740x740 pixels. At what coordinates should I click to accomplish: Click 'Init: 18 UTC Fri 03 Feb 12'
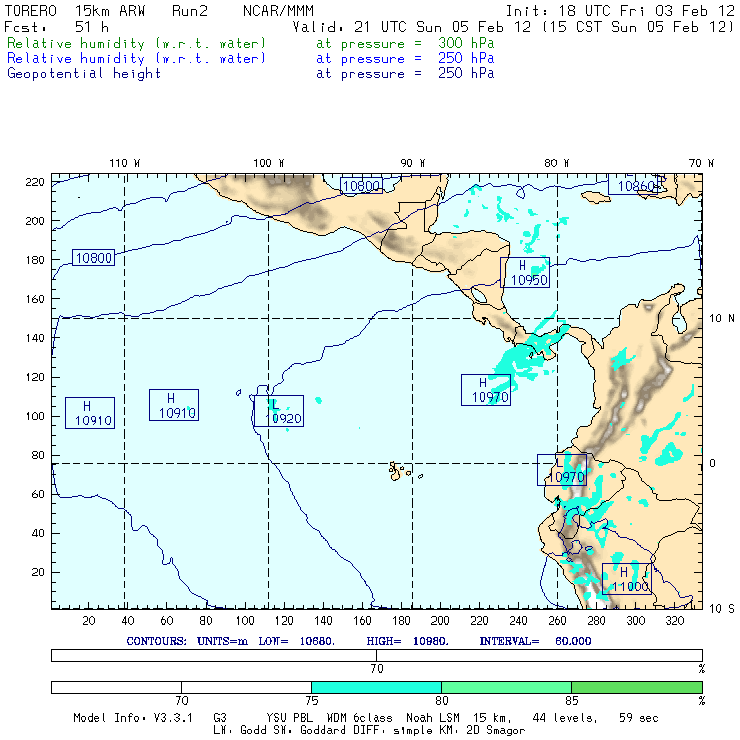coord(620,11)
